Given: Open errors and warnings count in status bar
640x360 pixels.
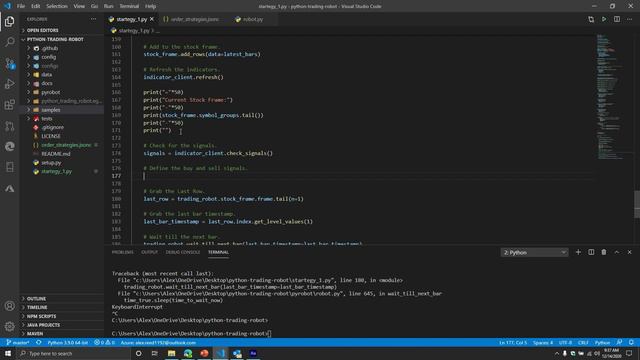Looking at the screenshot, I should [x=104, y=342].
